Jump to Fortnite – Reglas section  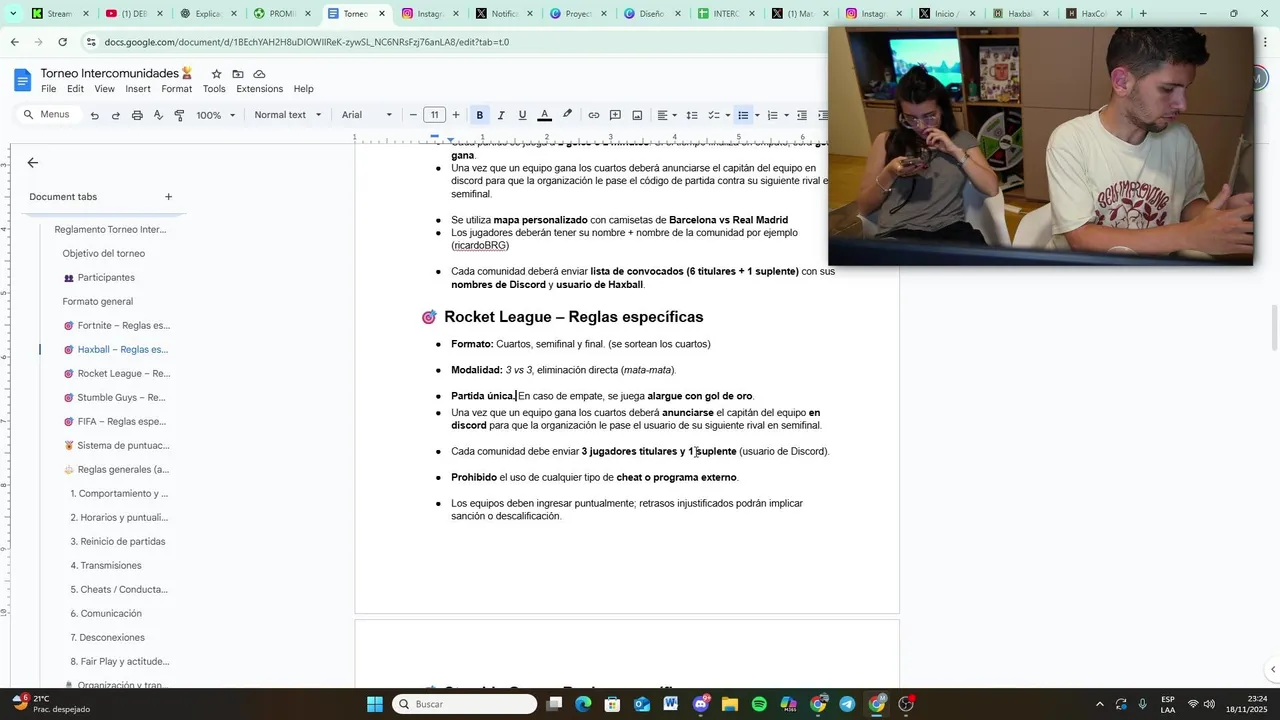(x=116, y=326)
